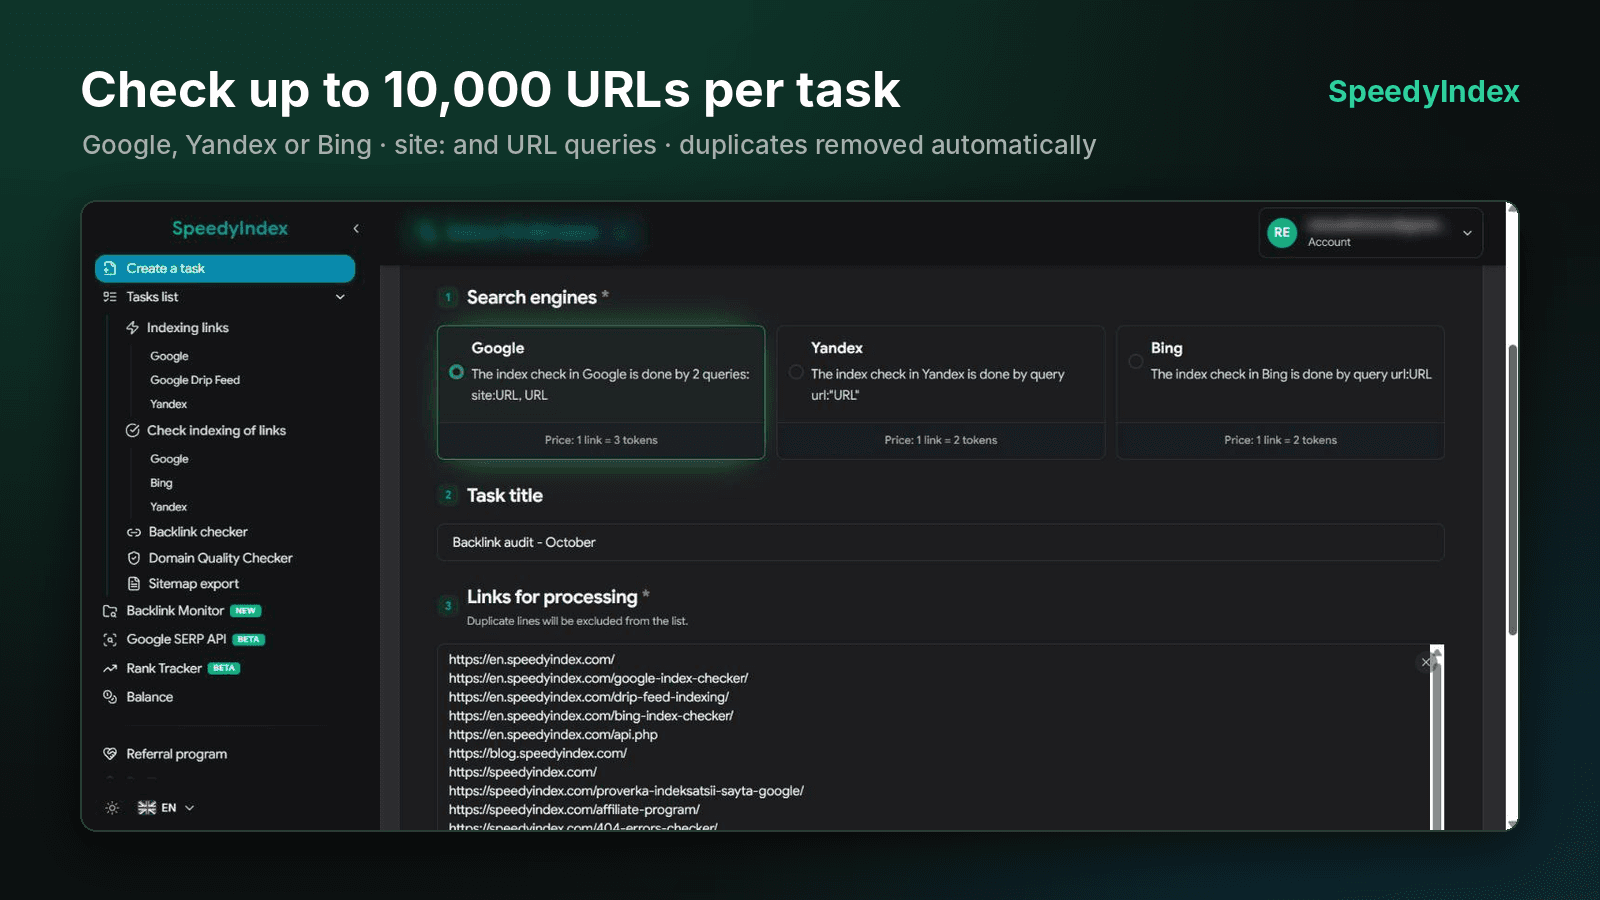Click the Create a task icon
Screen dimensions: 1600x900
coord(110,268)
